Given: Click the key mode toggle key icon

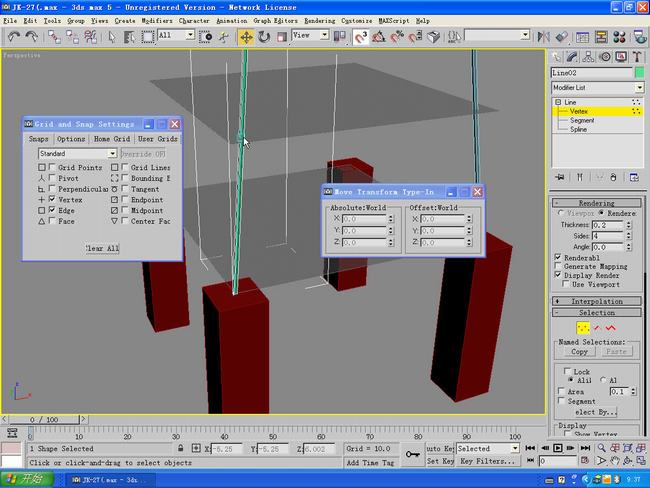Looking at the screenshot, I should click(412, 454).
